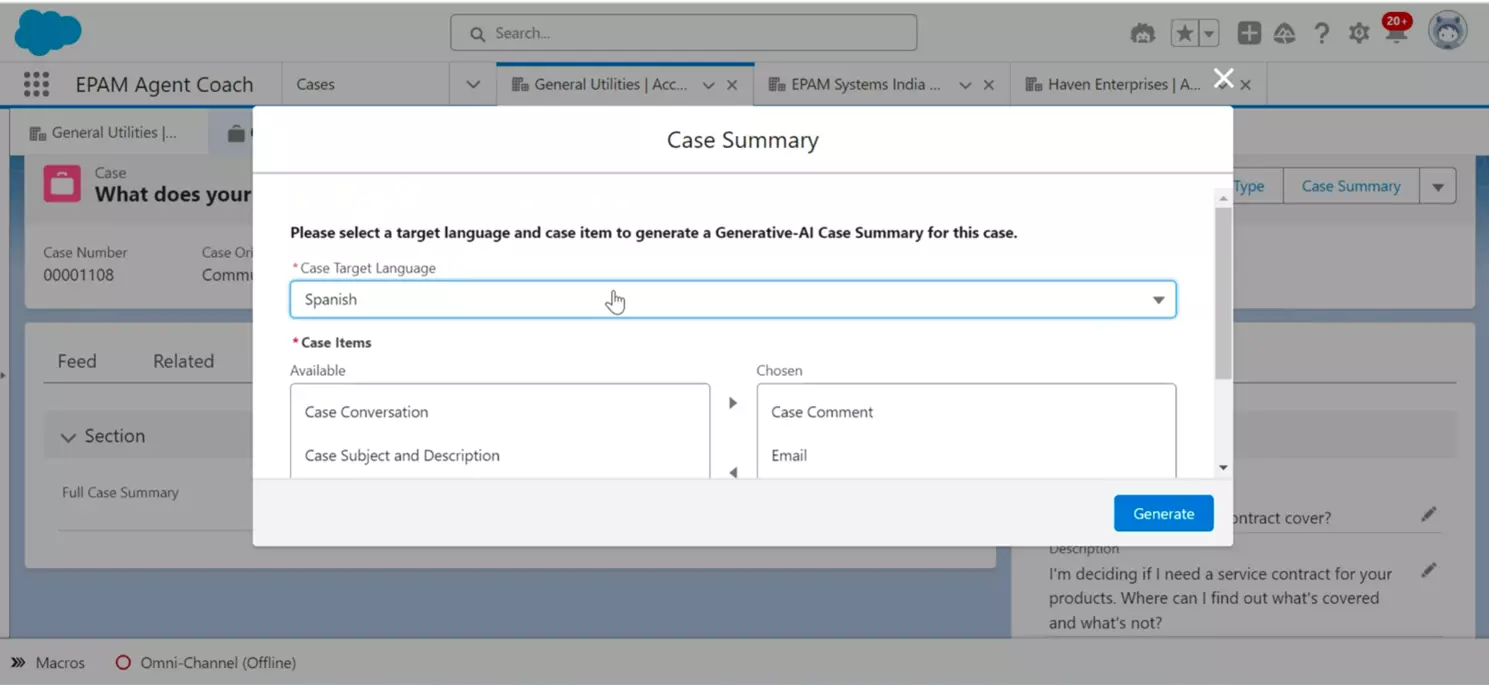The image size is (1489, 685).
Task: Click the EPAM Agent Coach app name
Action: [164, 84]
